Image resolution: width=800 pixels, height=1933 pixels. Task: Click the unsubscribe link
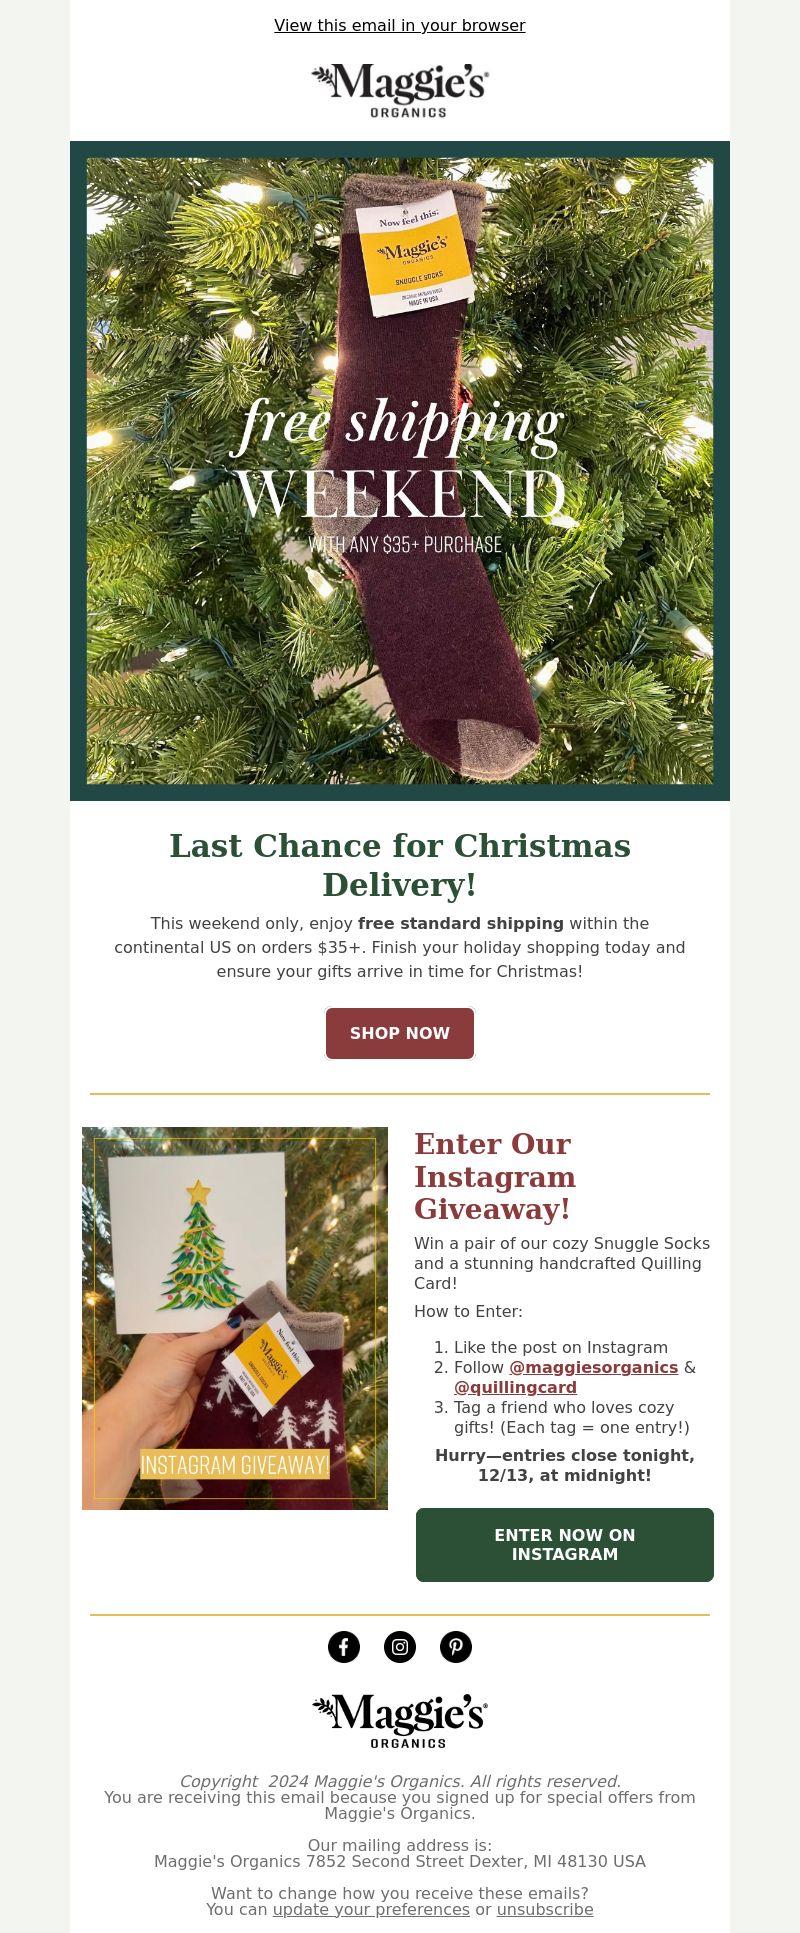click(545, 1909)
